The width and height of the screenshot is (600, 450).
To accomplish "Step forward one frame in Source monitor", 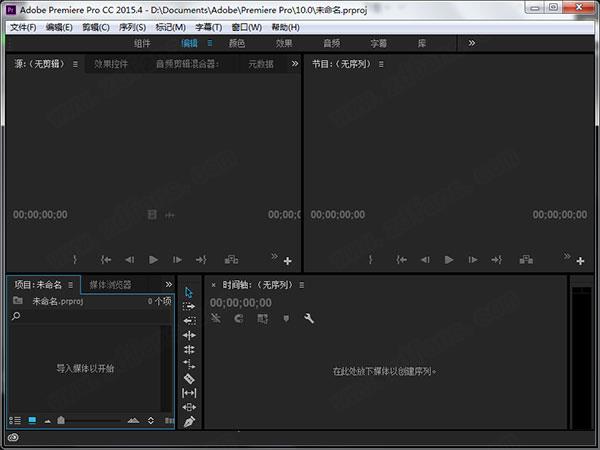I will [x=177, y=260].
